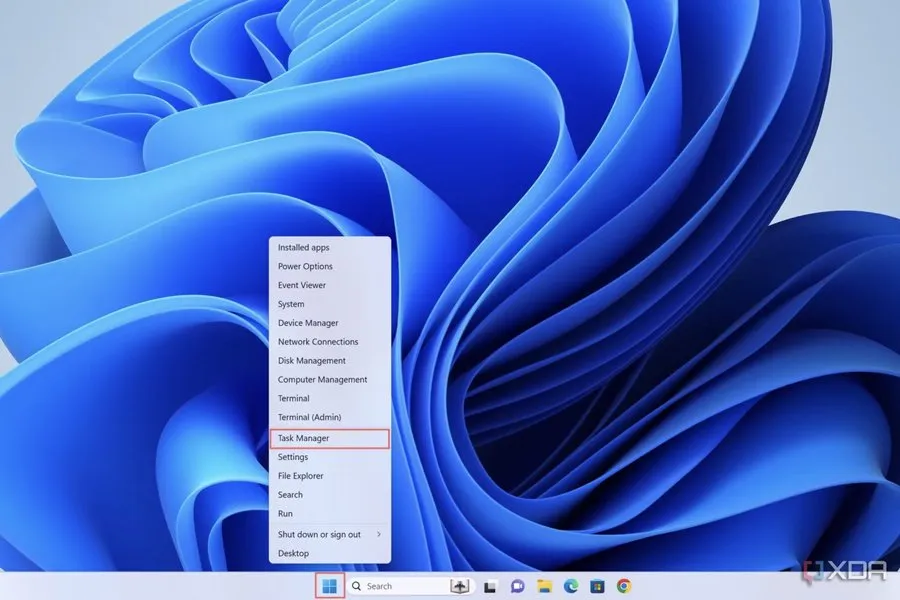Launch Microsoft Edge from the taskbar
The height and width of the screenshot is (600, 900).
(571, 586)
